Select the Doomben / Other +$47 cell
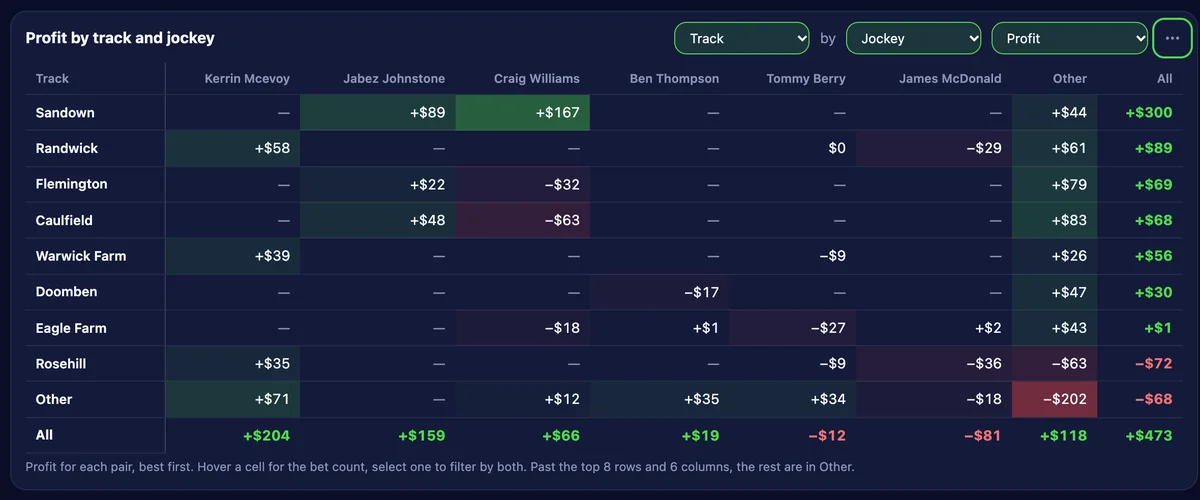The height and width of the screenshot is (500, 1200). click(x=1055, y=292)
